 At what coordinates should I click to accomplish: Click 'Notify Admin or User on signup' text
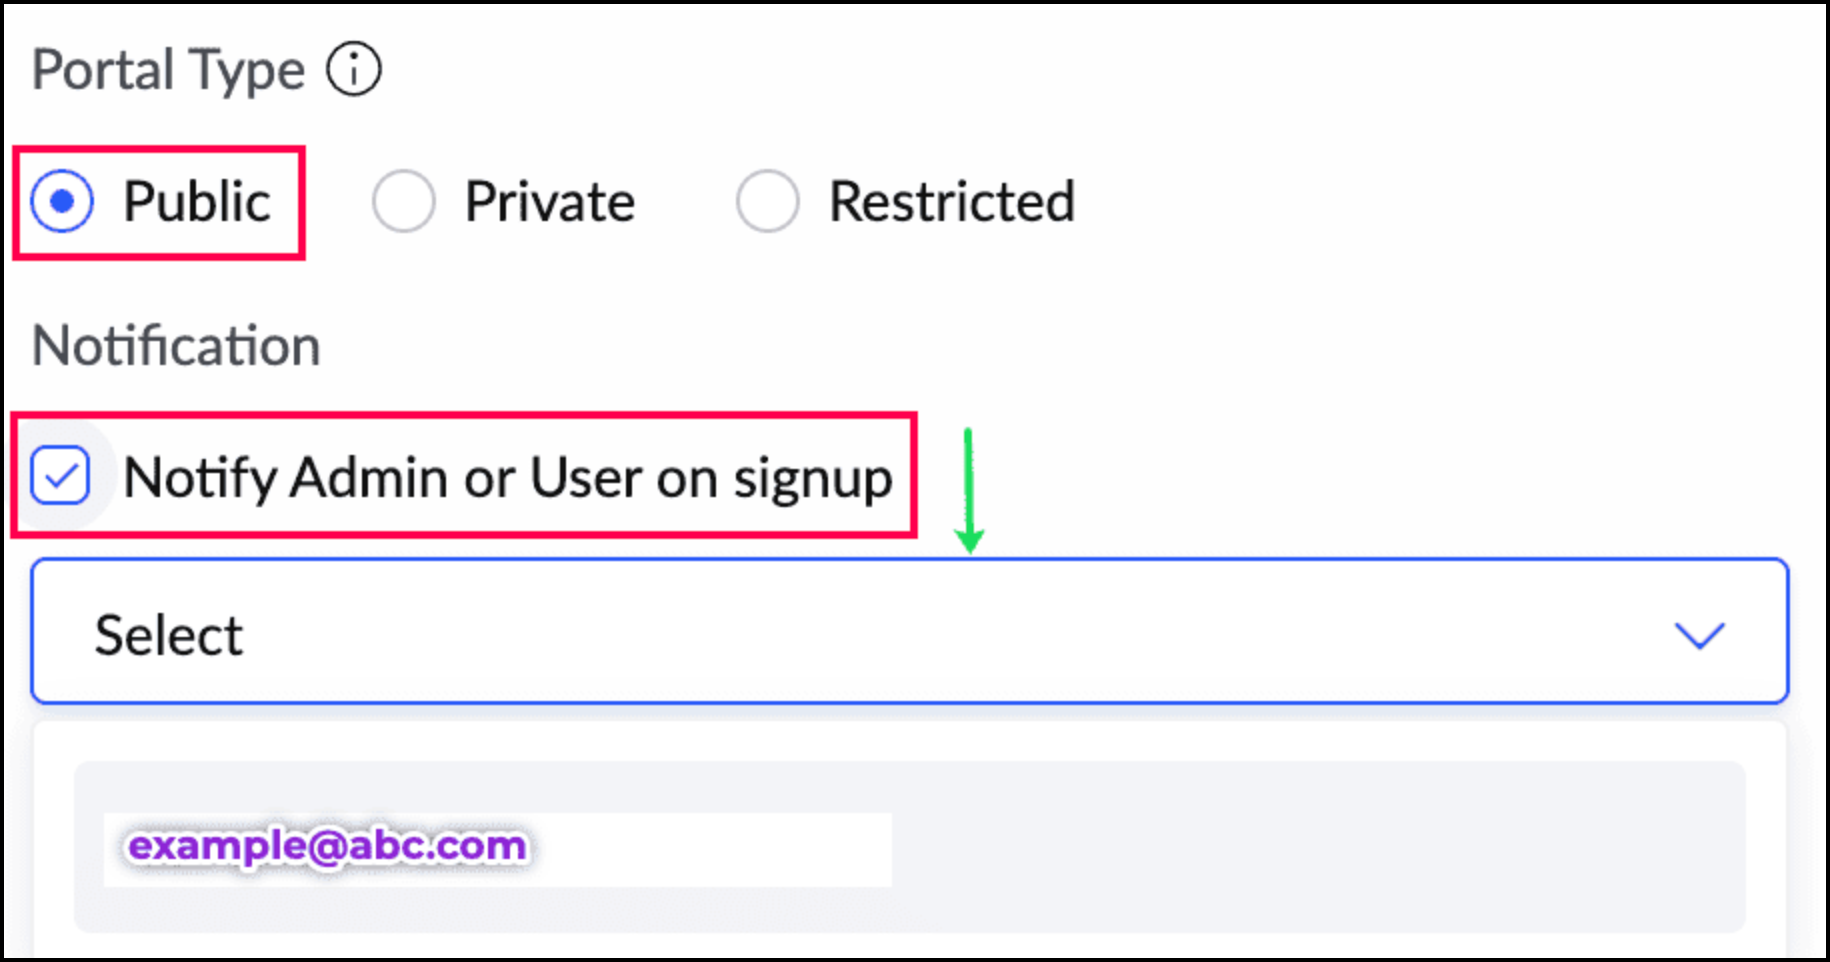coord(507,477)
